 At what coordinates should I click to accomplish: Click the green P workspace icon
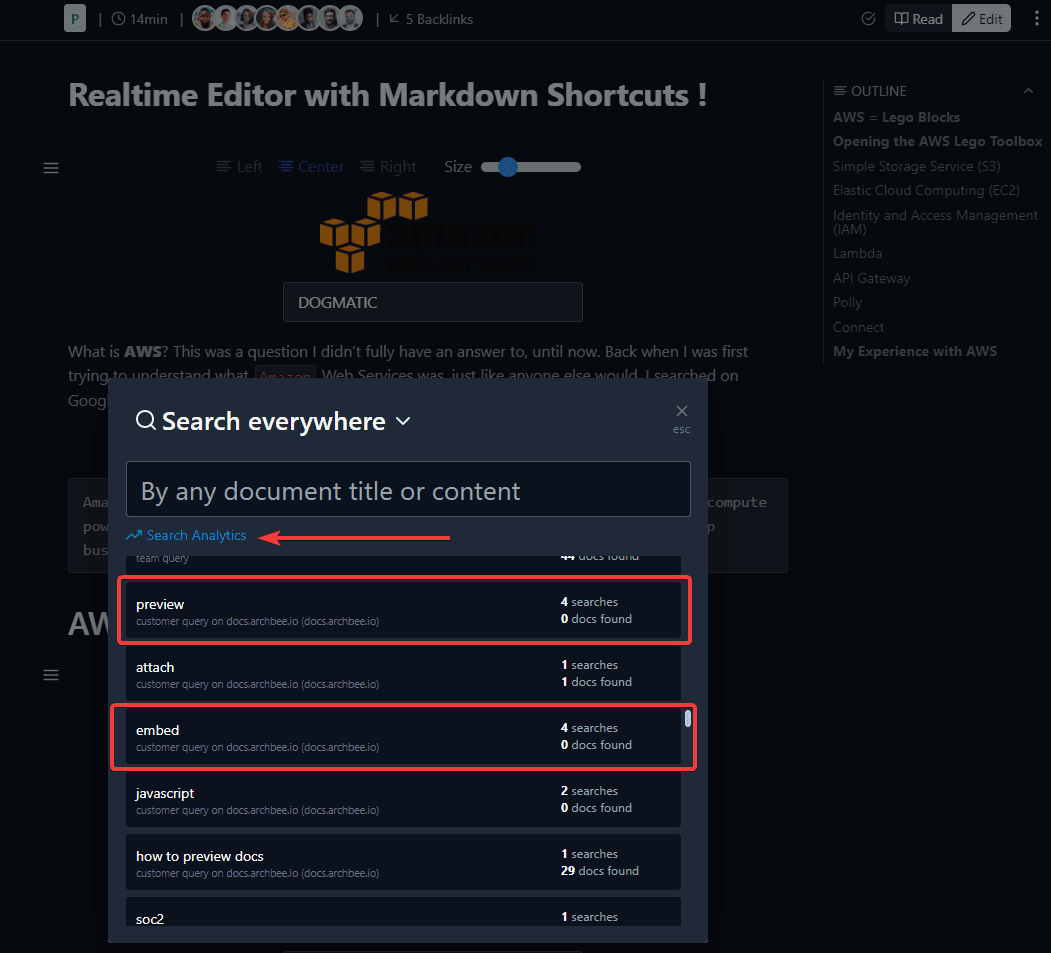click(x=75, y=18)
